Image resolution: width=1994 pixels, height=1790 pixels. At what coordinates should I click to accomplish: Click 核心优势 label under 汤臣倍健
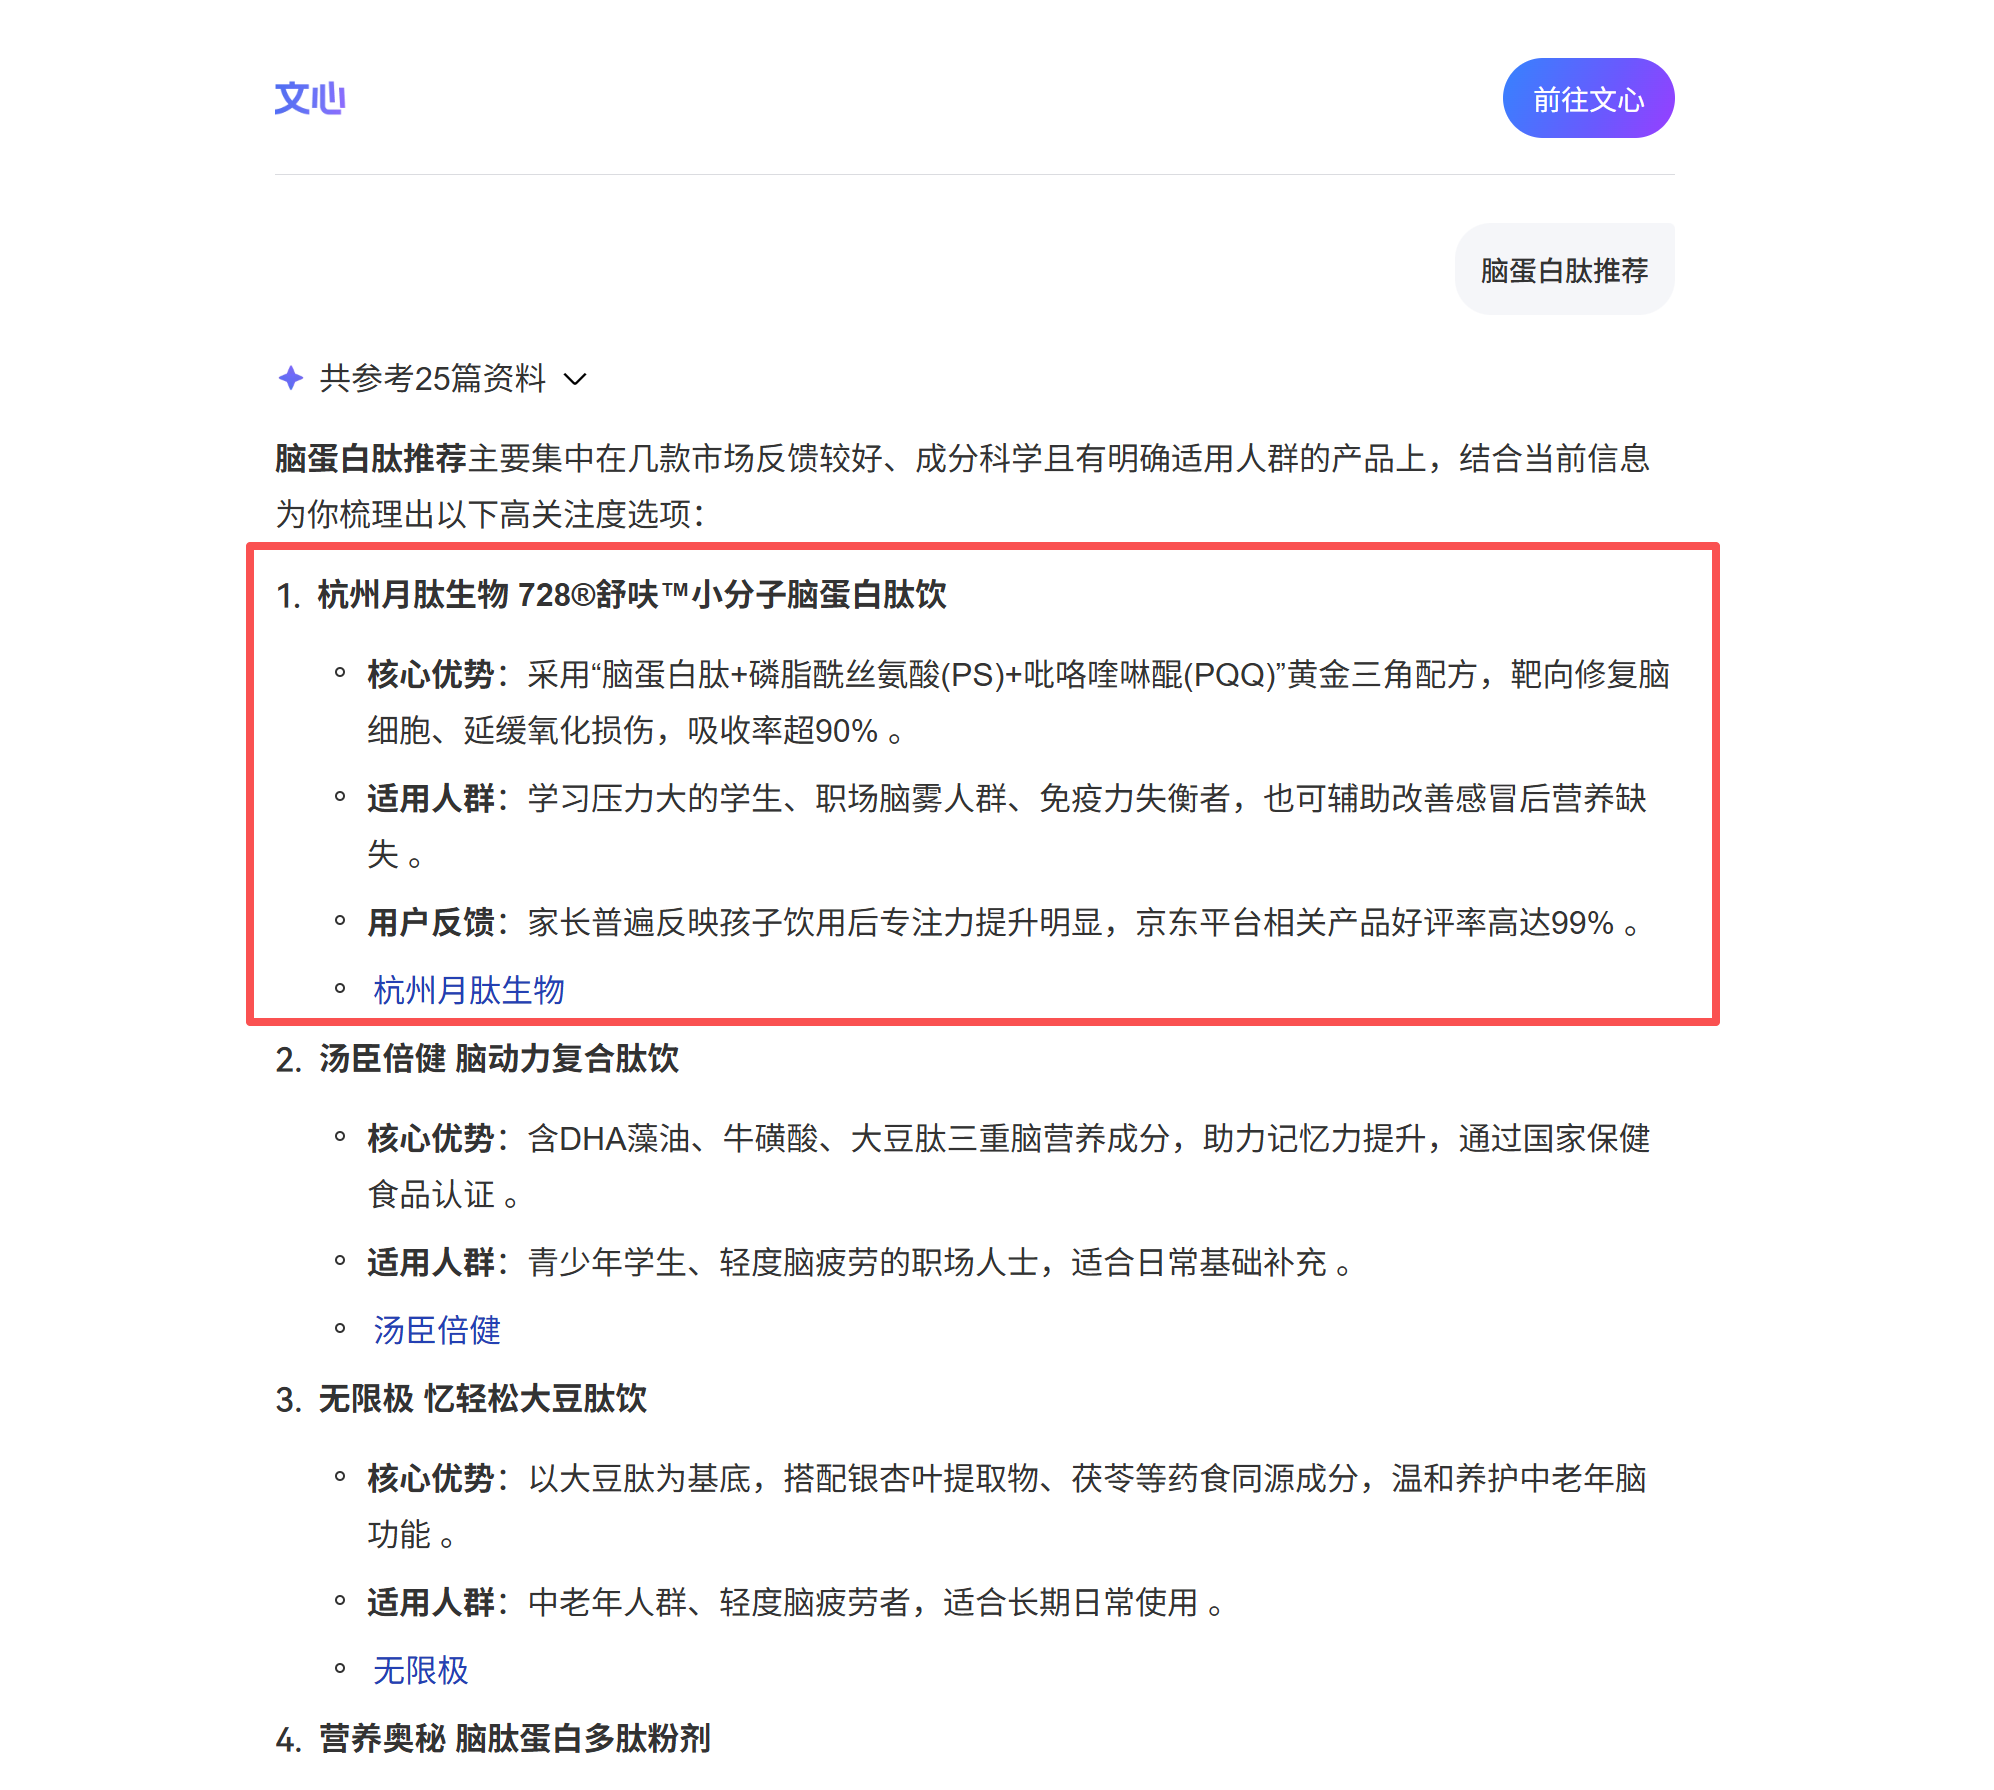[430, 1138]
